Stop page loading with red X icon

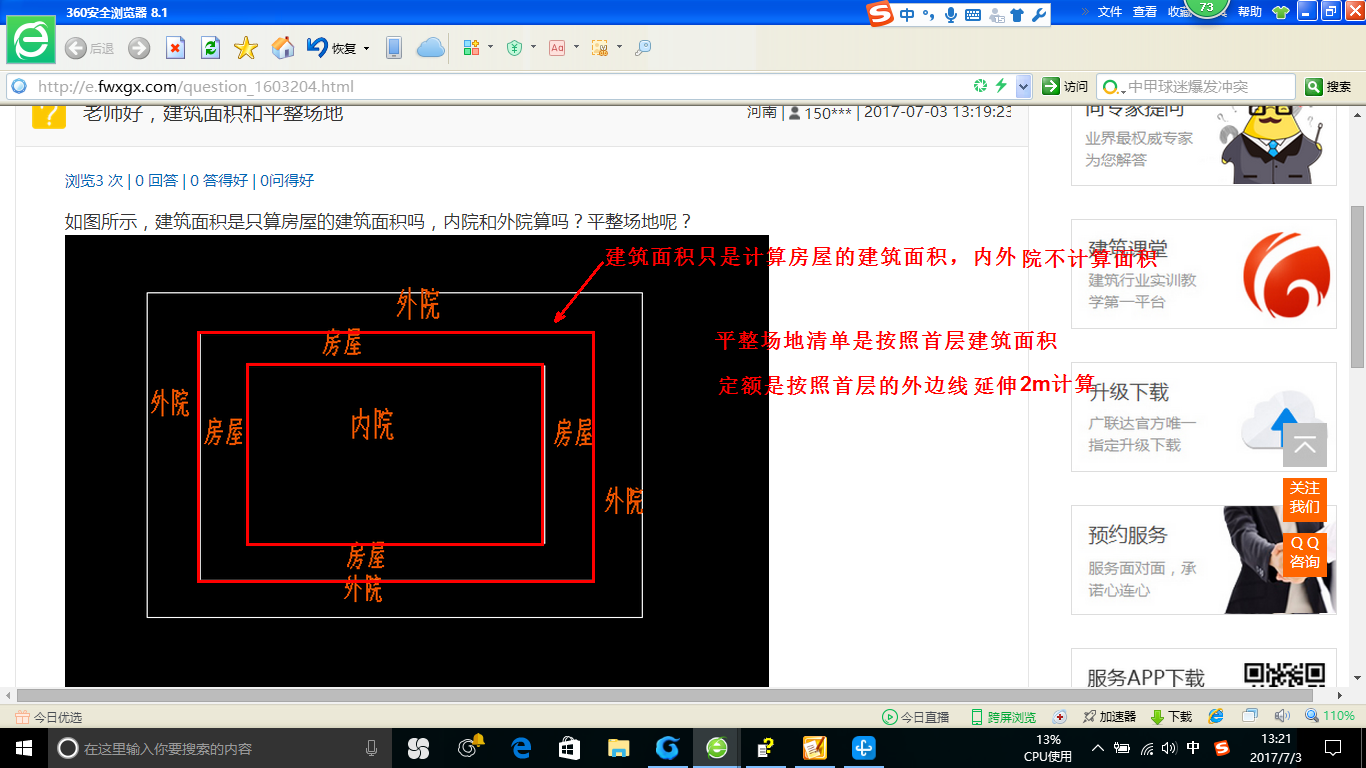175,48
